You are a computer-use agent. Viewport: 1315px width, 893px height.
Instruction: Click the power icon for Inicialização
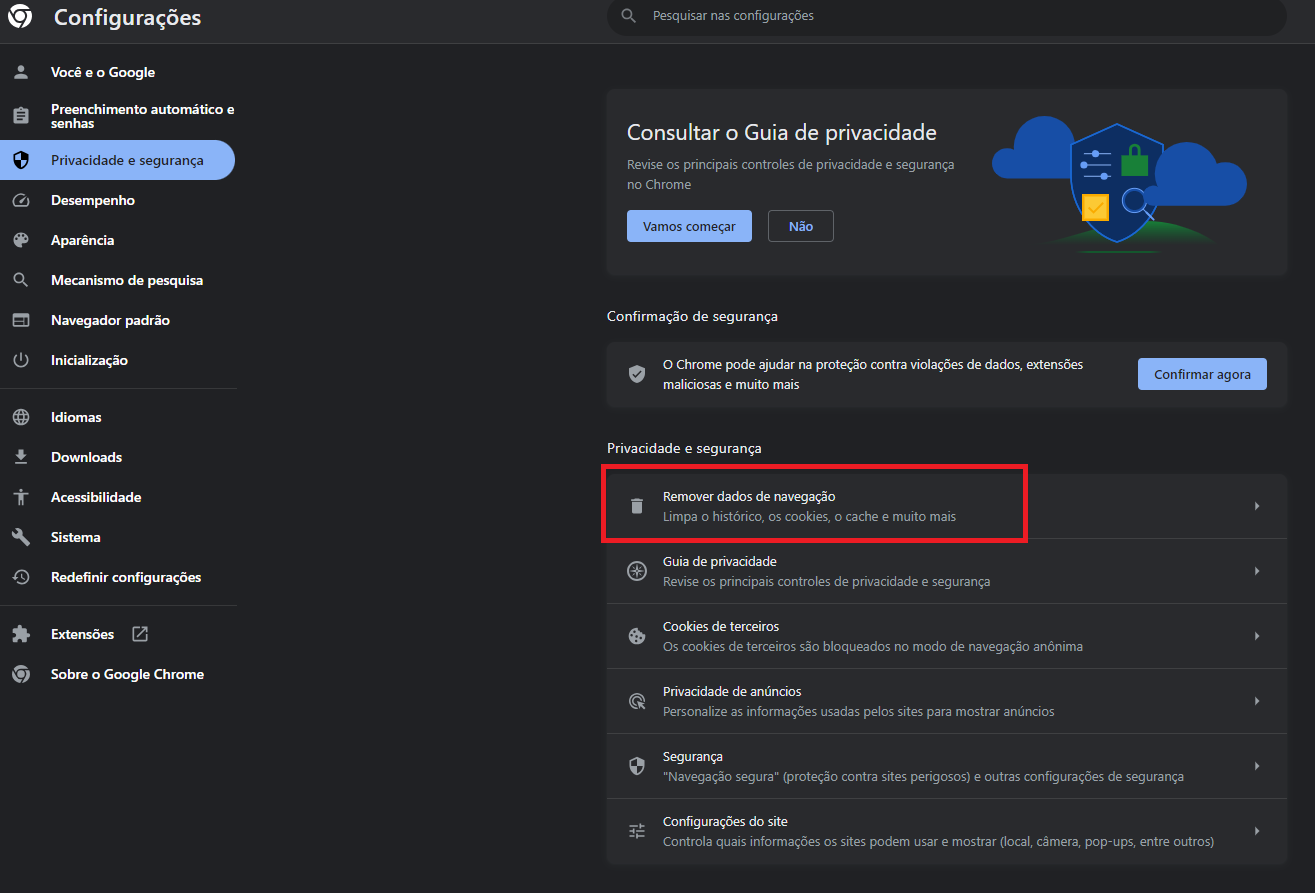point(20,360)
